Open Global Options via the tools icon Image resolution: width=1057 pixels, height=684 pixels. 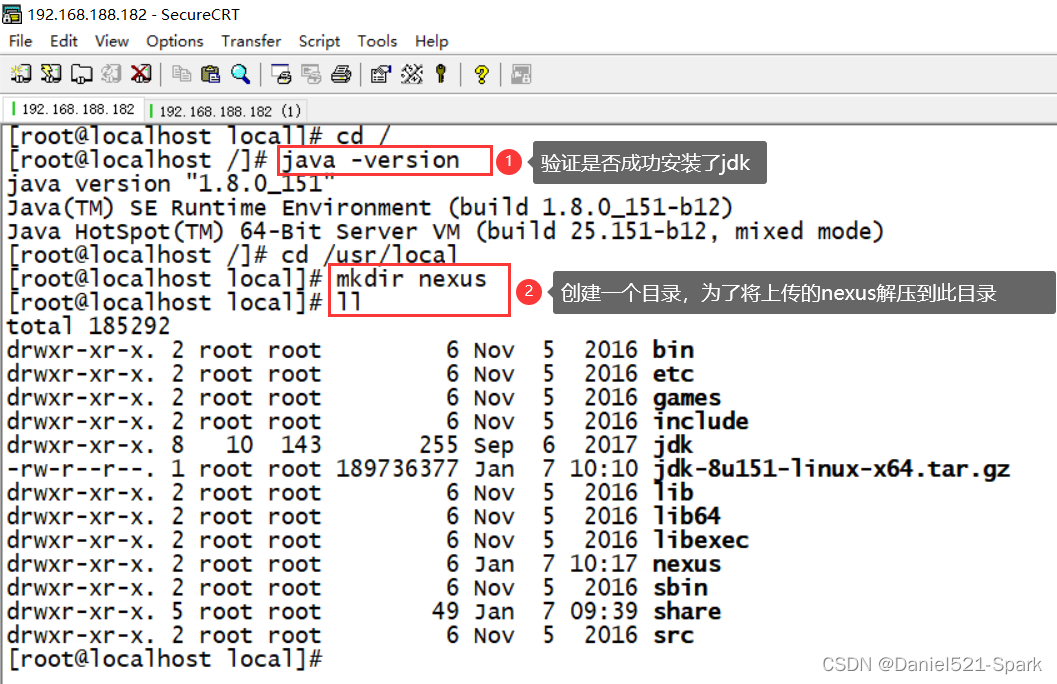click(x=411, y=74)
